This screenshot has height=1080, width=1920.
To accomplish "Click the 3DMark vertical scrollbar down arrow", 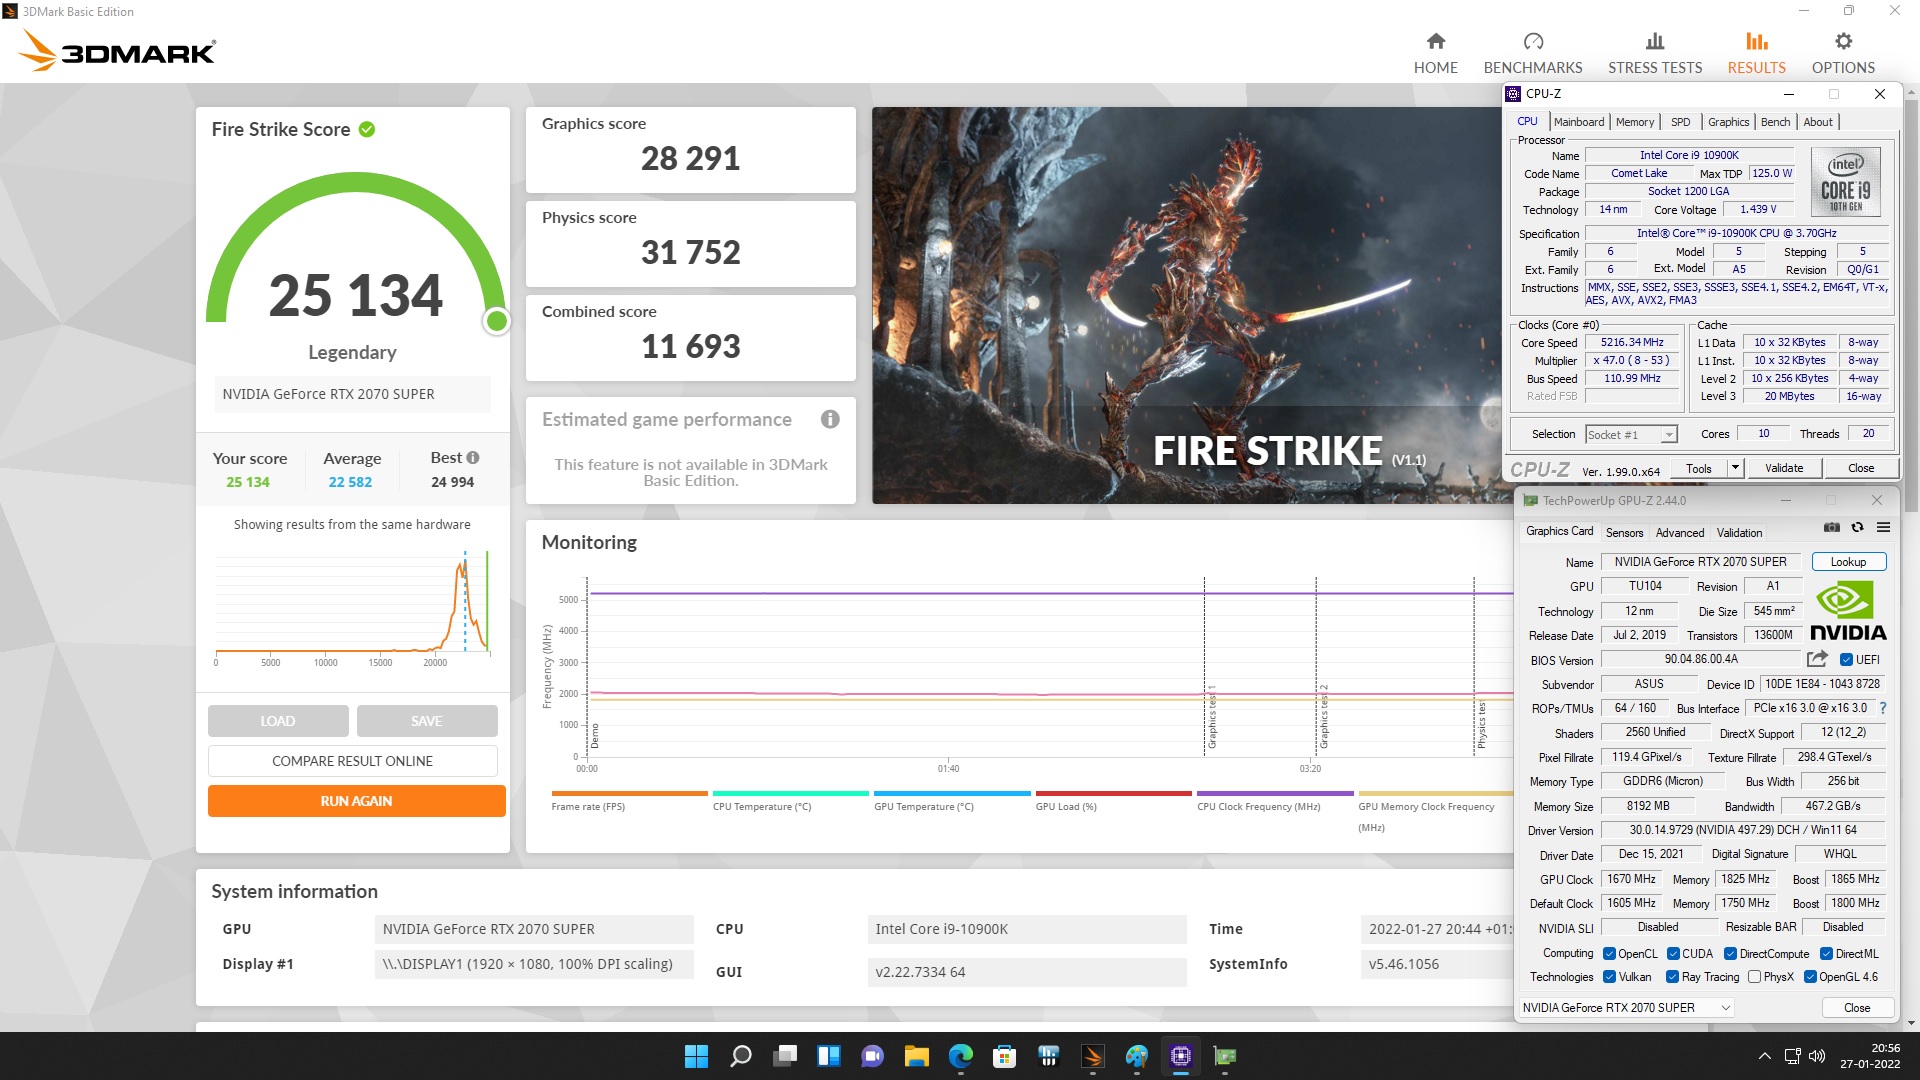I will point(1911,1023).
